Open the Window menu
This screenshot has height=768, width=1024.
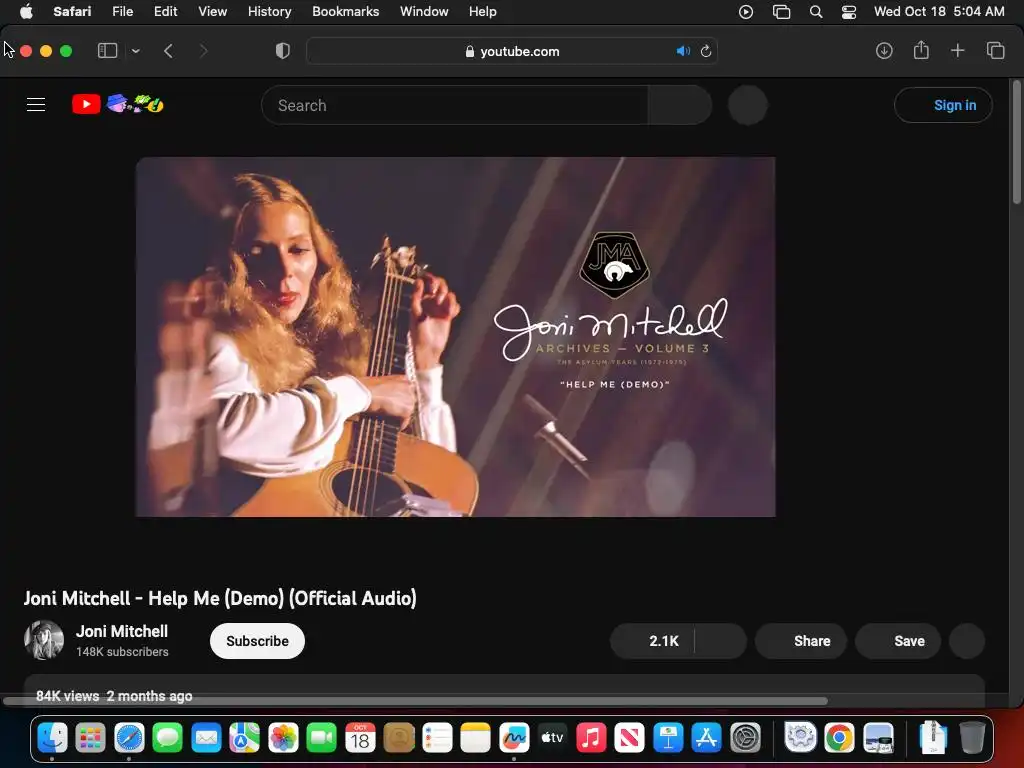click(x=424, y=12)
